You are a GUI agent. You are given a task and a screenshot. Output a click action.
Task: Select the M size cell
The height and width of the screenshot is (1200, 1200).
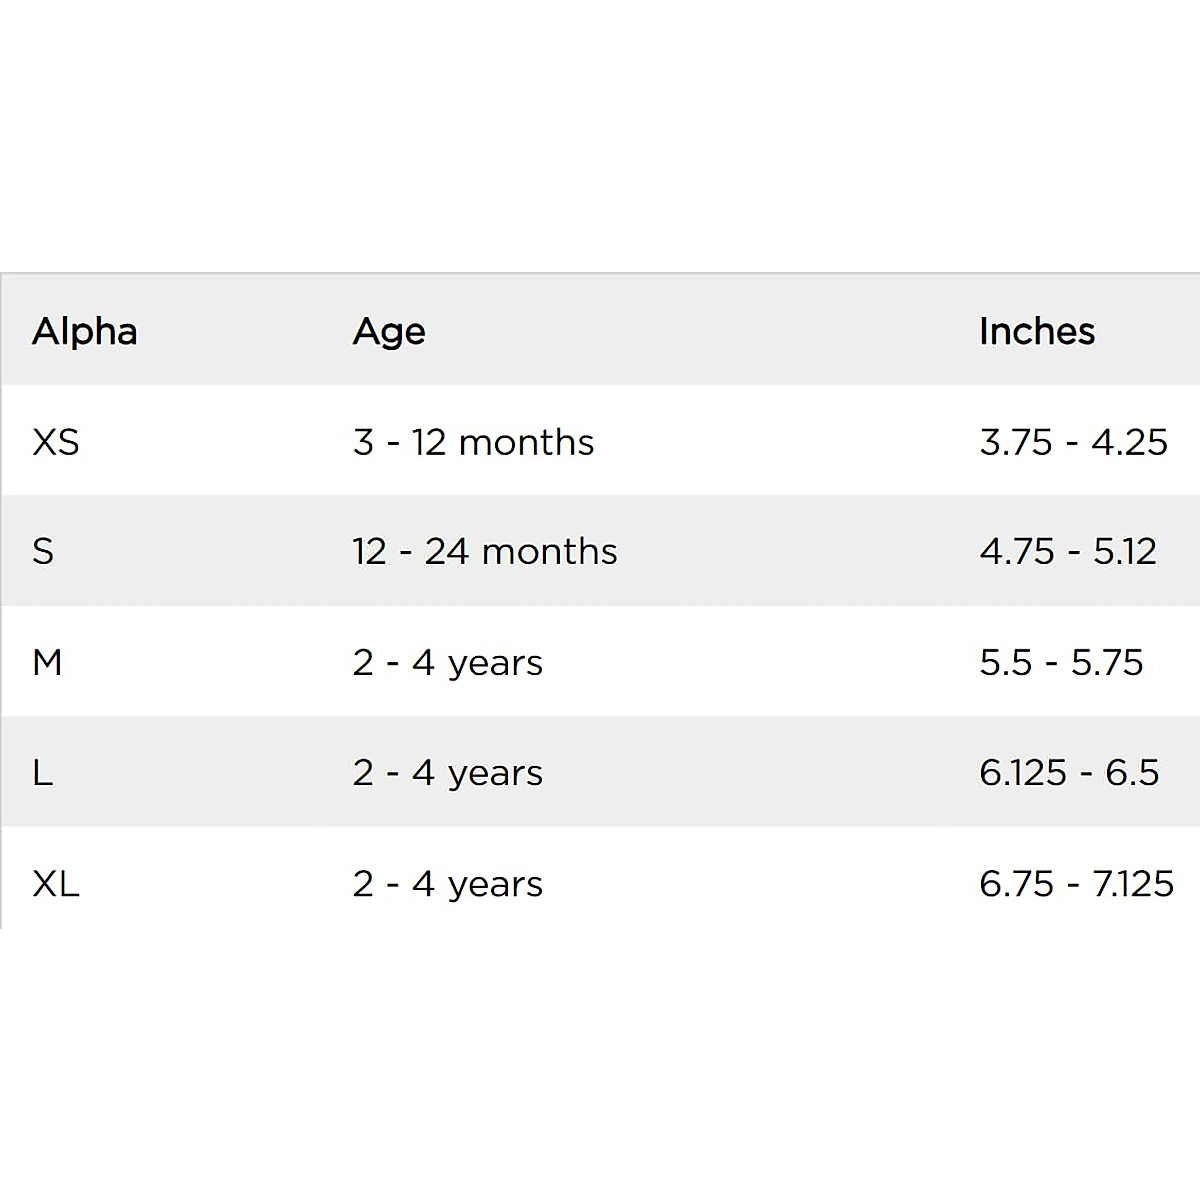47,662
